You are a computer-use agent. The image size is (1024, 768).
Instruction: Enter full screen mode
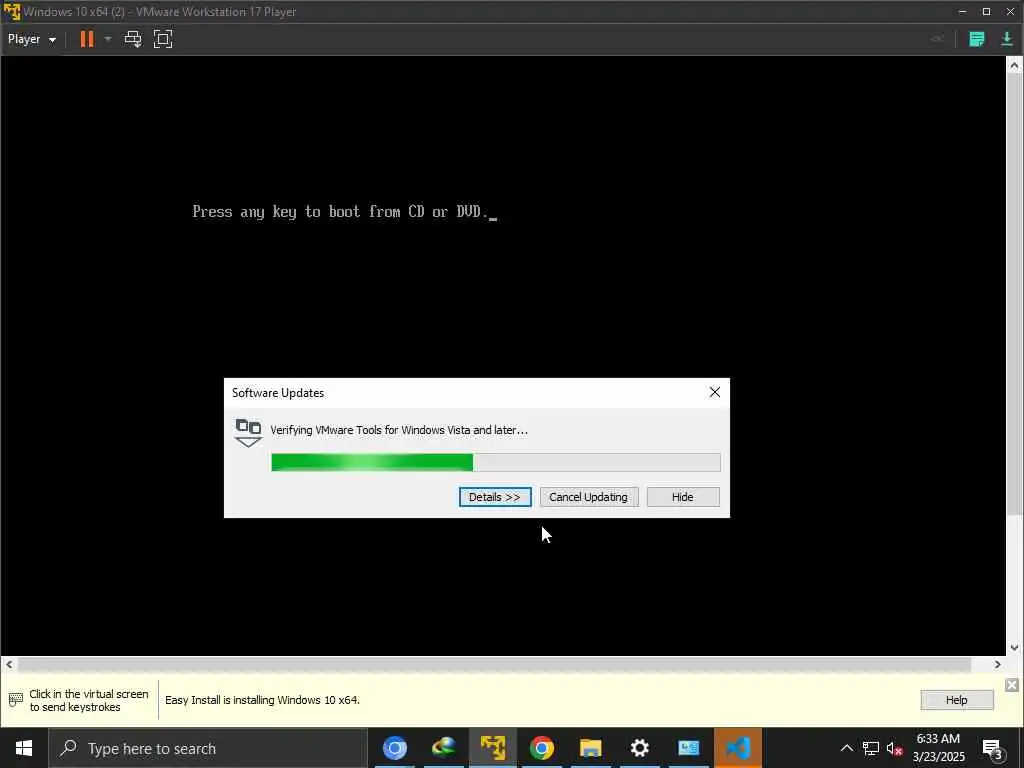(163, 39)
